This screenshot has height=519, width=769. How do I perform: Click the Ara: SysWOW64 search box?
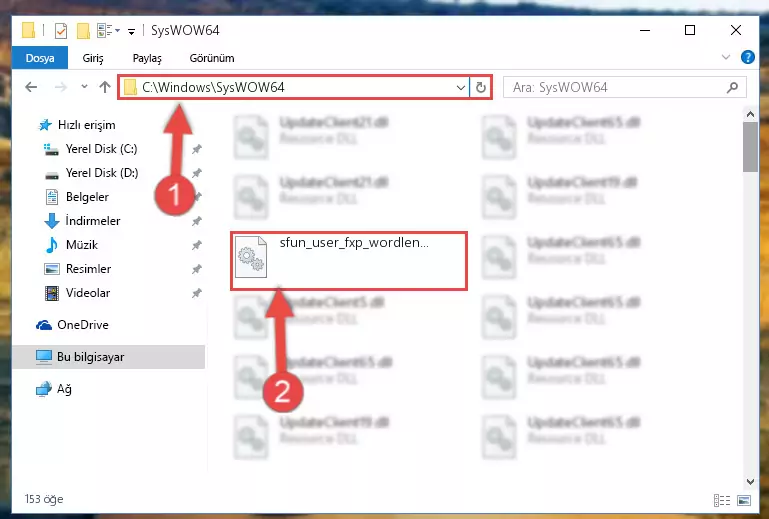[x=624, y=87]
